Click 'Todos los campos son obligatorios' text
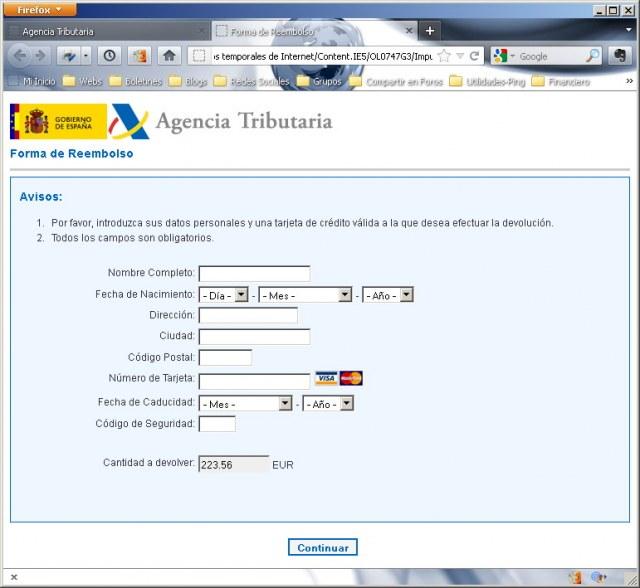 point(132,237)
